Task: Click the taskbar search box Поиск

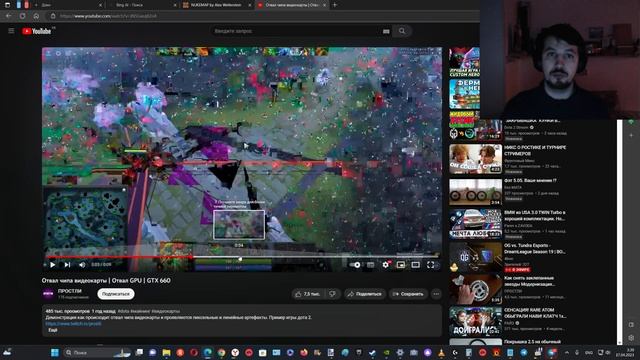Action: click(x=96, y=352)
